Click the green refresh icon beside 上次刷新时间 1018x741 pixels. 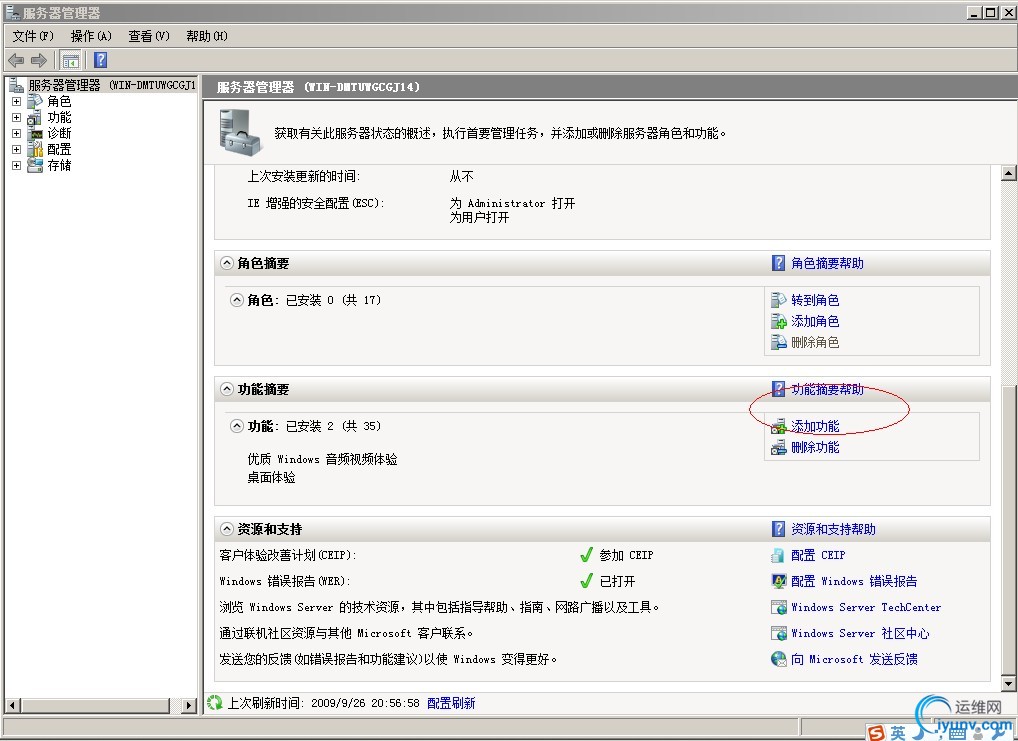click(215, 703)
